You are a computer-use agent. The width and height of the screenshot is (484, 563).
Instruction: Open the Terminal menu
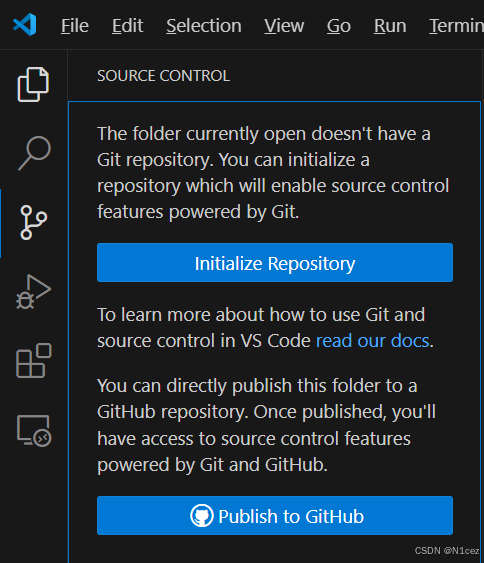tap(456, 26)
